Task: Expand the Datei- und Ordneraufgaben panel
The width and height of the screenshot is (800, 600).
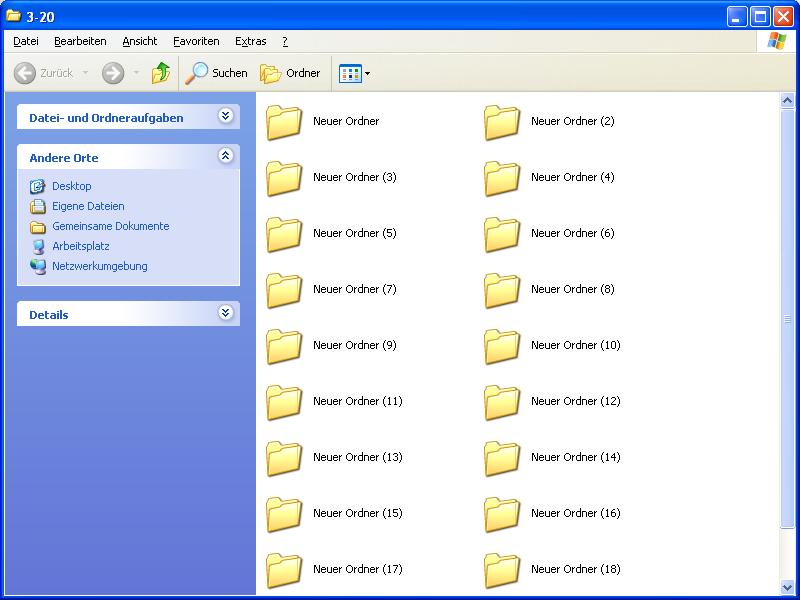Action: (226, 116)
